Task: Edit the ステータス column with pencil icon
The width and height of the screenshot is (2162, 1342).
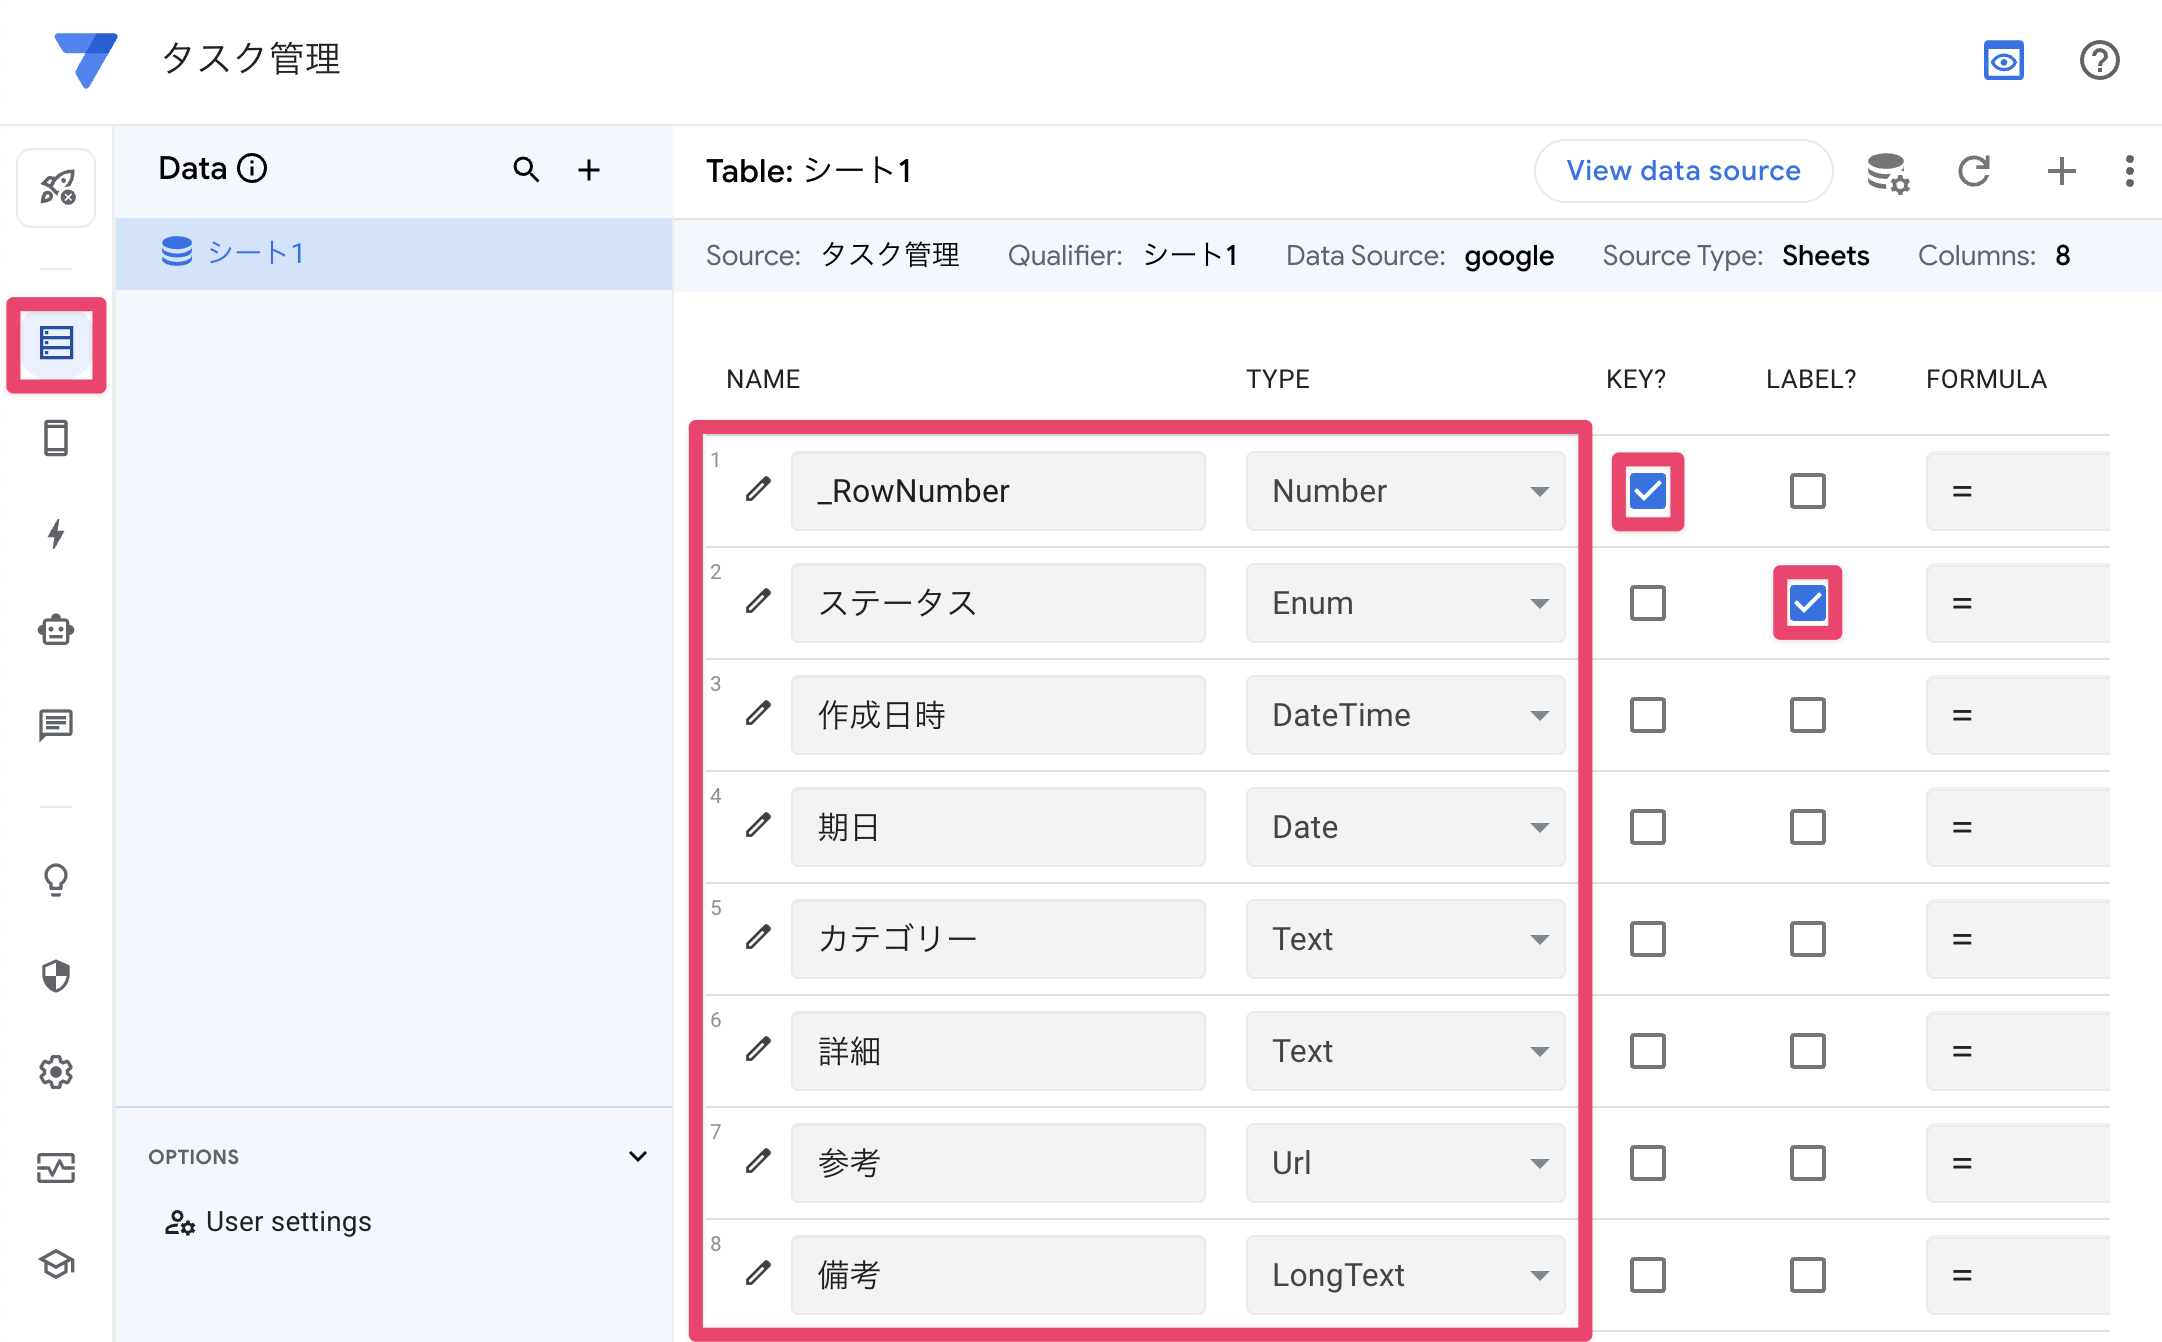Action: point(758,602)
